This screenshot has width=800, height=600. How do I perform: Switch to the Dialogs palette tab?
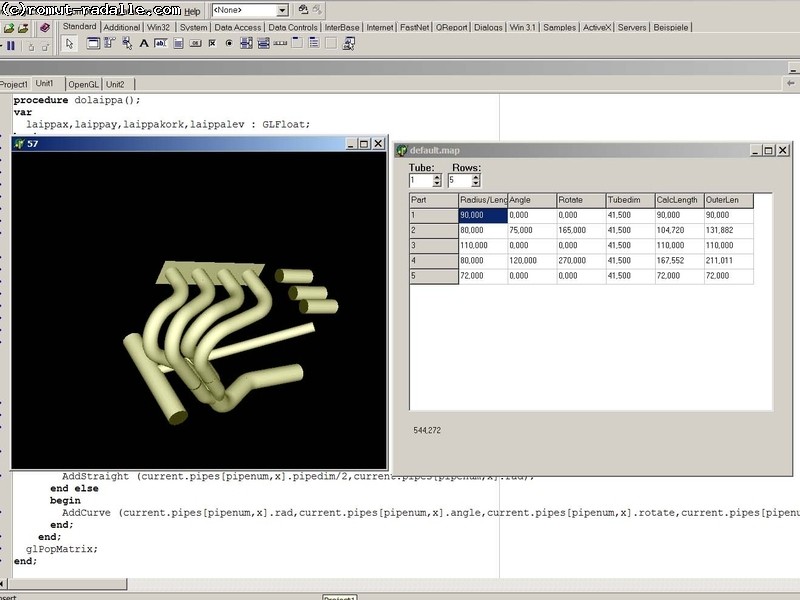click(x=488, y=27)
